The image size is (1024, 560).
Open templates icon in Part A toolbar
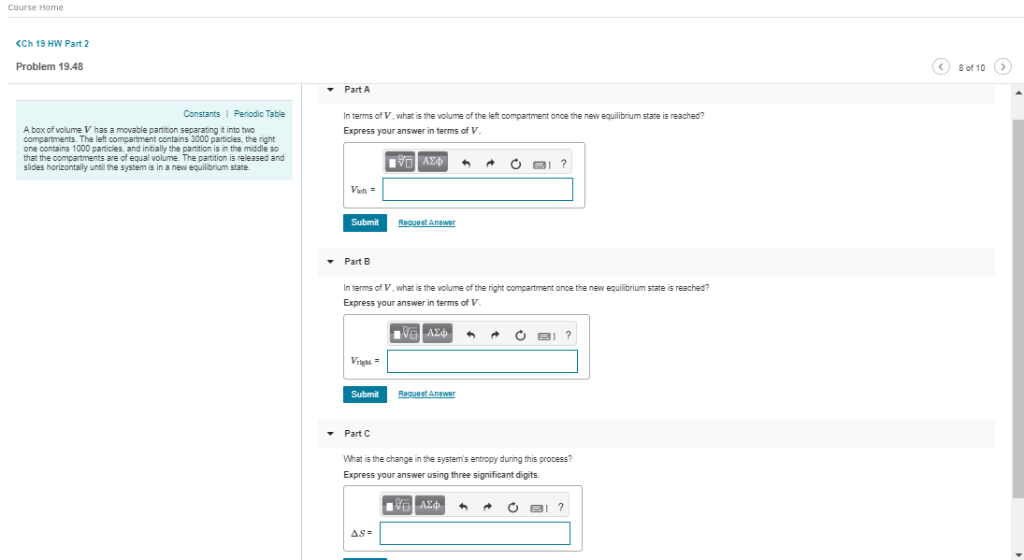pos(400,162)
